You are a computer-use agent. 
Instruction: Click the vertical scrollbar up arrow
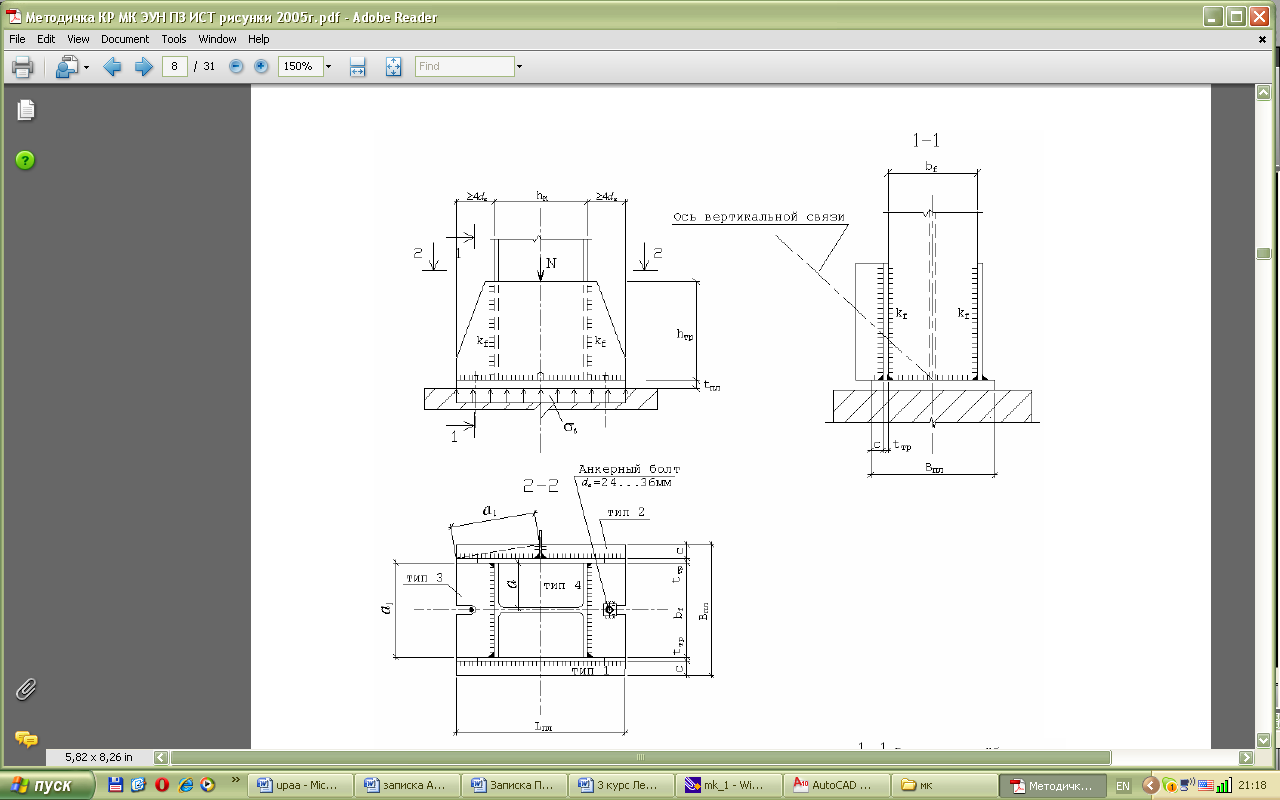click(x=1263, y=93)
